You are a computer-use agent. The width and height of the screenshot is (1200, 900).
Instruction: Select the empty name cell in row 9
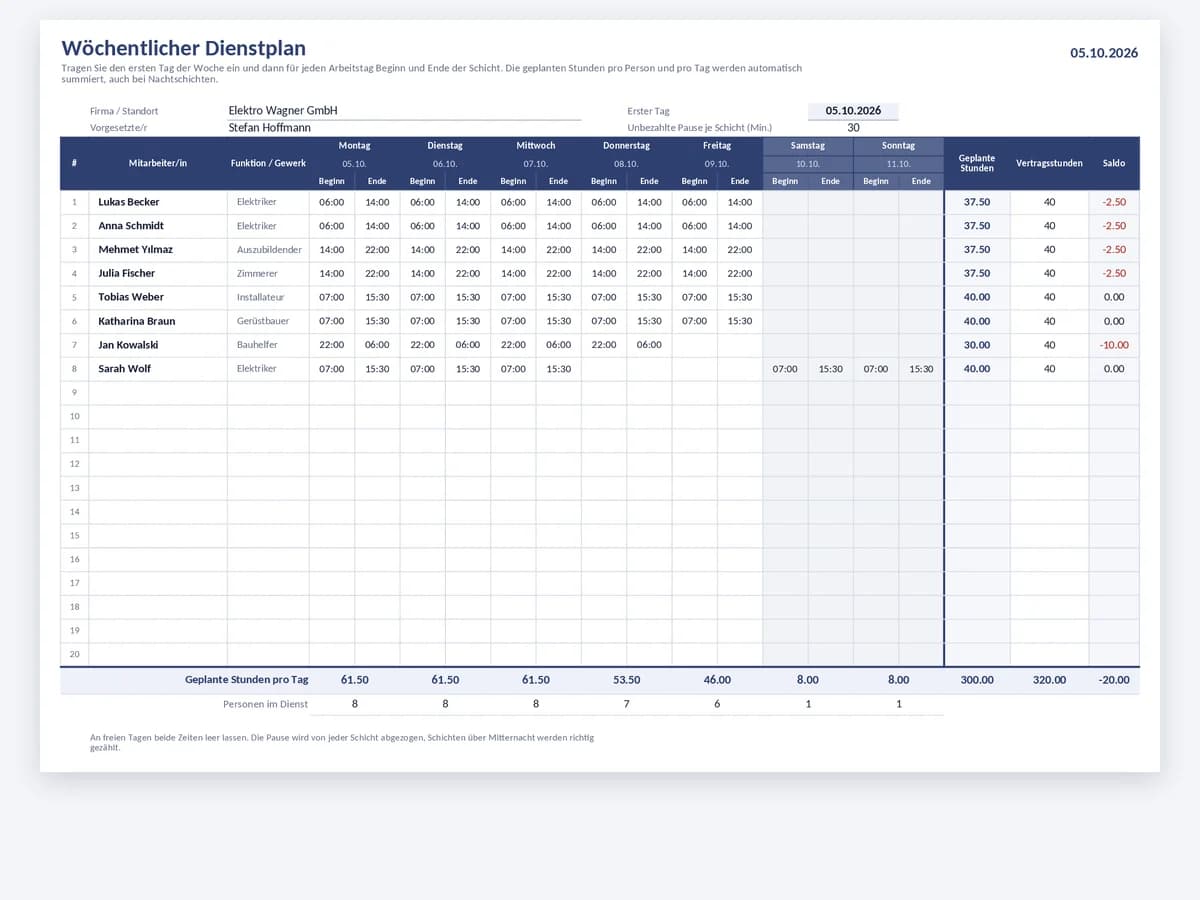(x=158, y=393)
